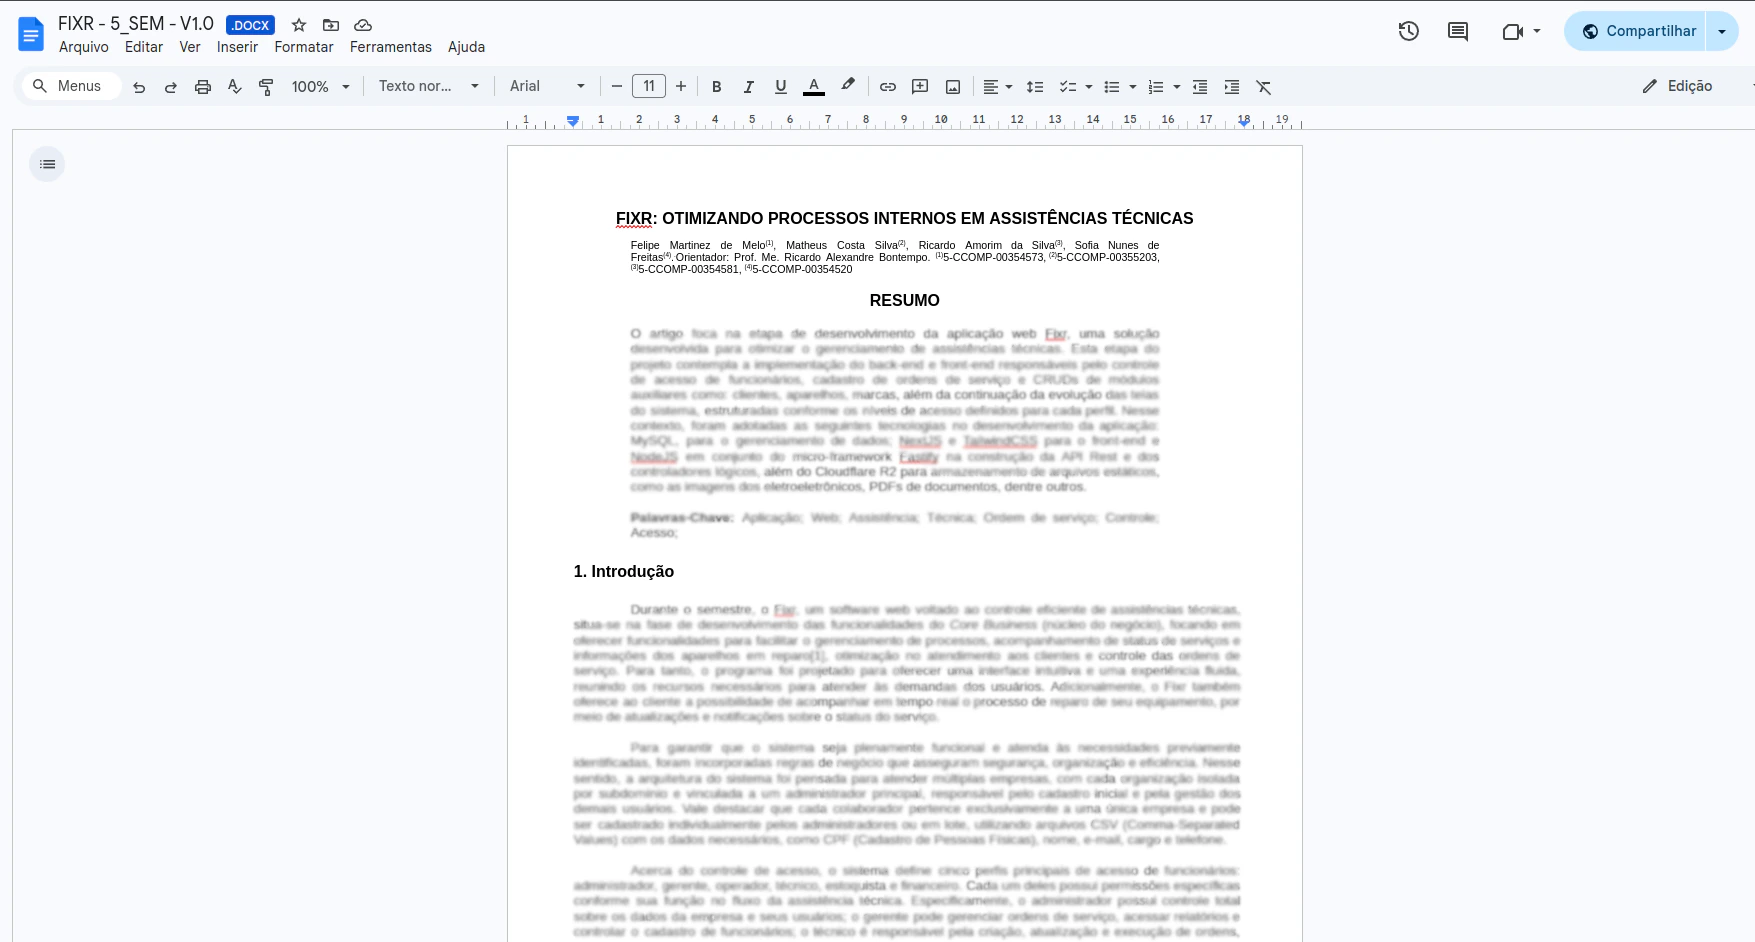1755x942 pixels.
Task: Open the Google Docs home icon
Action: [x=31, y=34]
